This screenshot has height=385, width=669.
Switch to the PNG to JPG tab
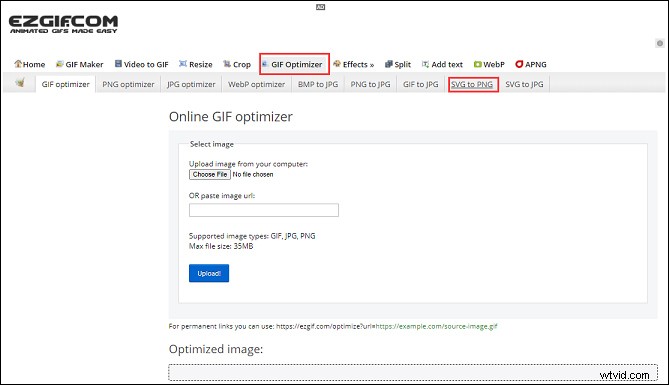(x=370, y=85)
